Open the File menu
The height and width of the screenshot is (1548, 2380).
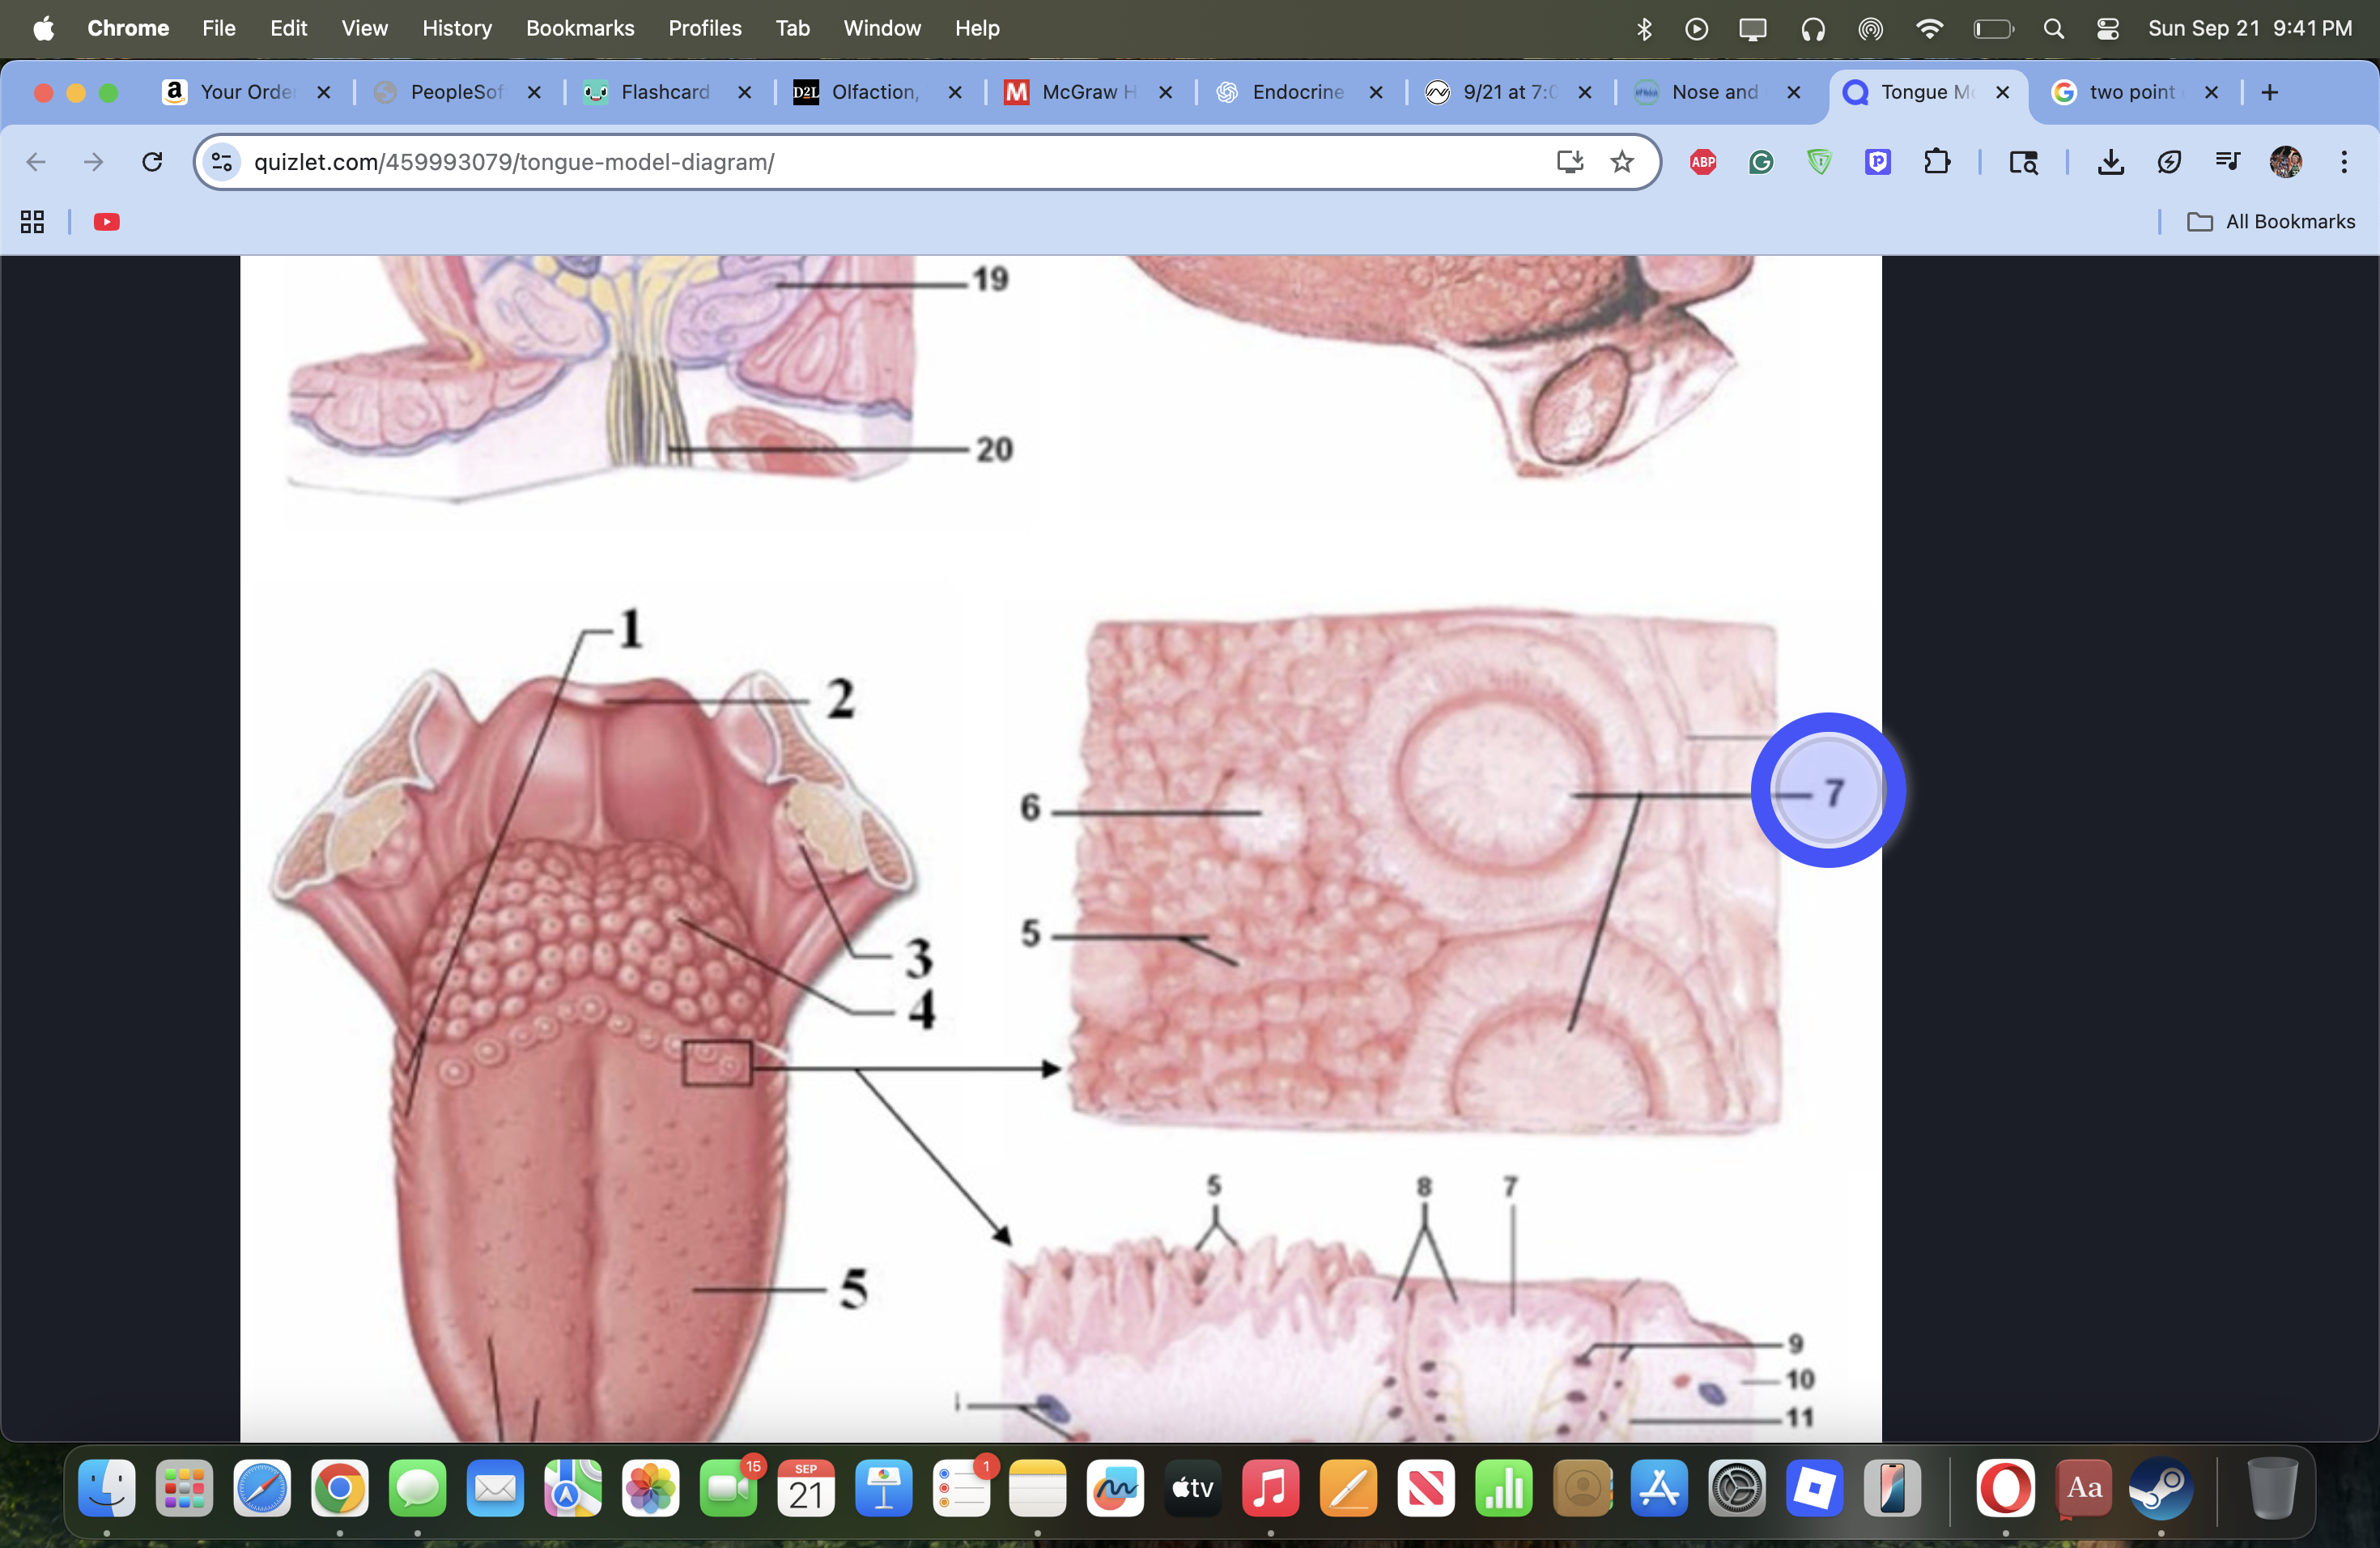(x=218, y=28)
